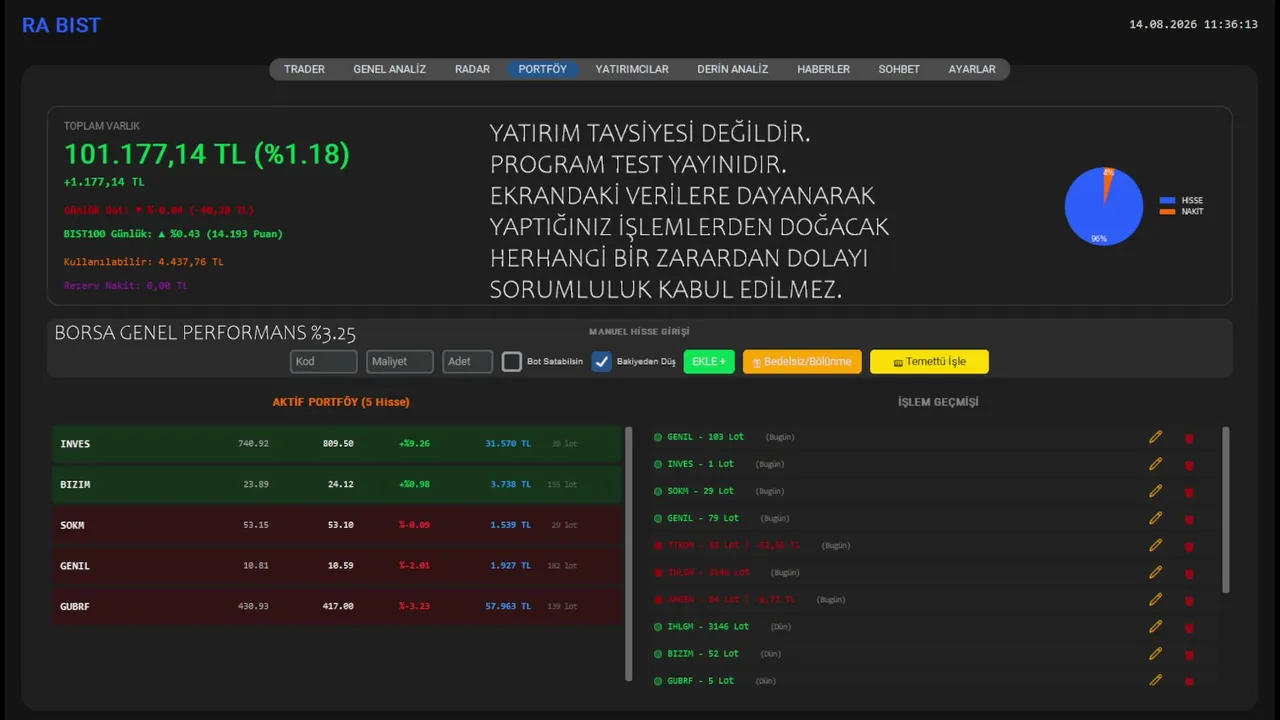Viewport: 1280px width, 720px height.
Task: Select the BIZIM row in active portfolio
Action: coord(337,484)
